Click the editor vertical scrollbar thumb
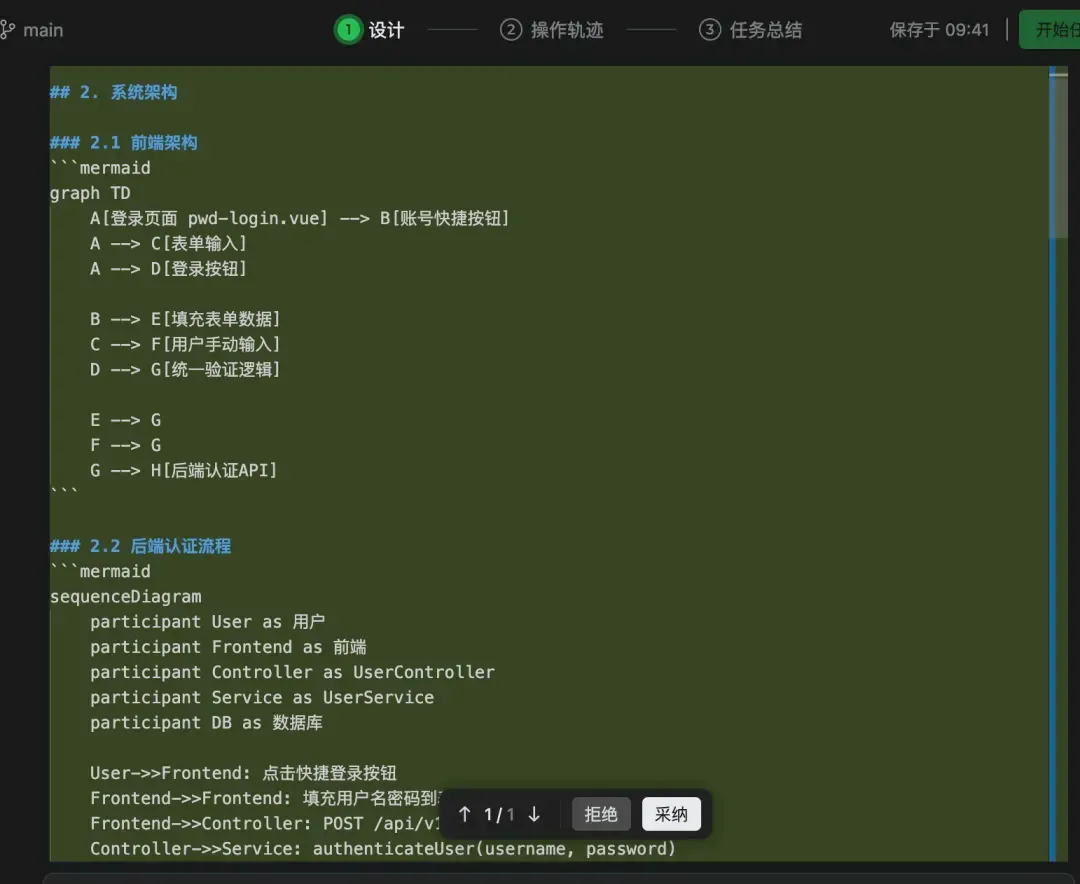Viewport: 1080px width, 884px height. pos(1059,155)
